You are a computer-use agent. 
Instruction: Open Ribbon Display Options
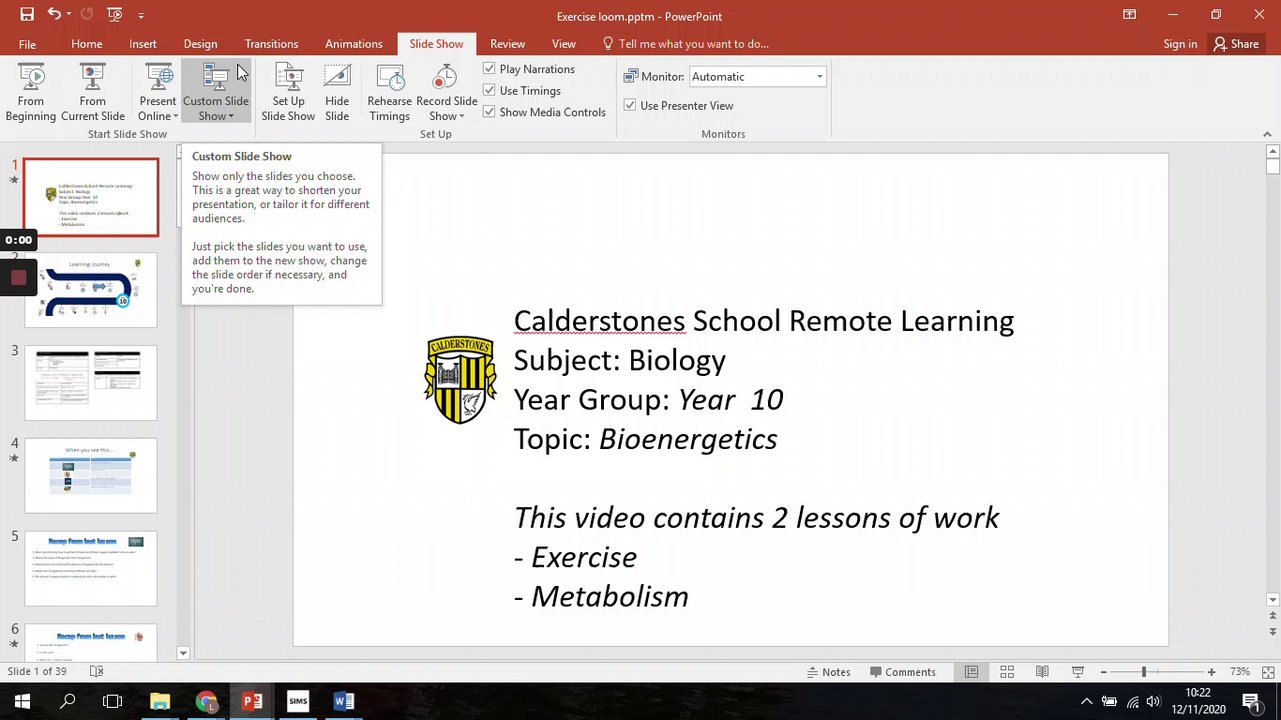(1129, 15)
